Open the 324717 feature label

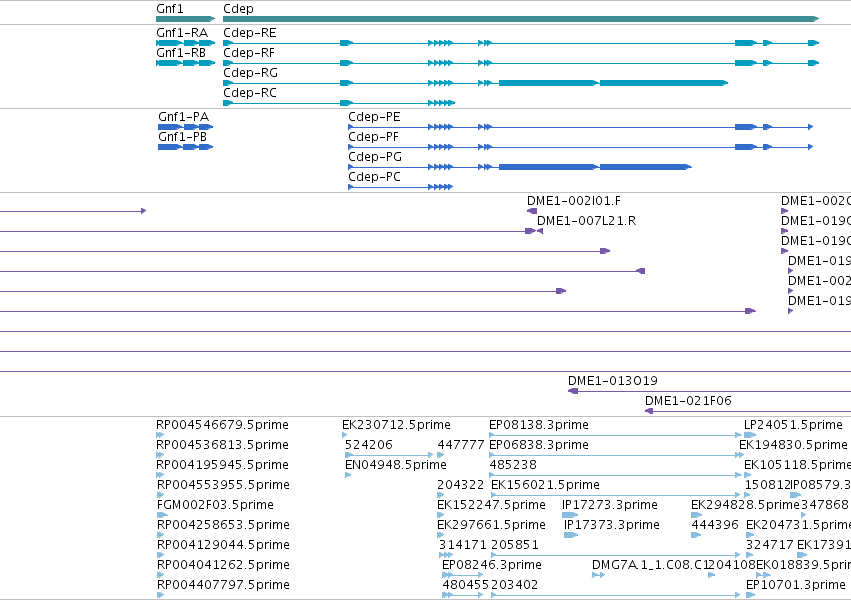coord(770,545)
